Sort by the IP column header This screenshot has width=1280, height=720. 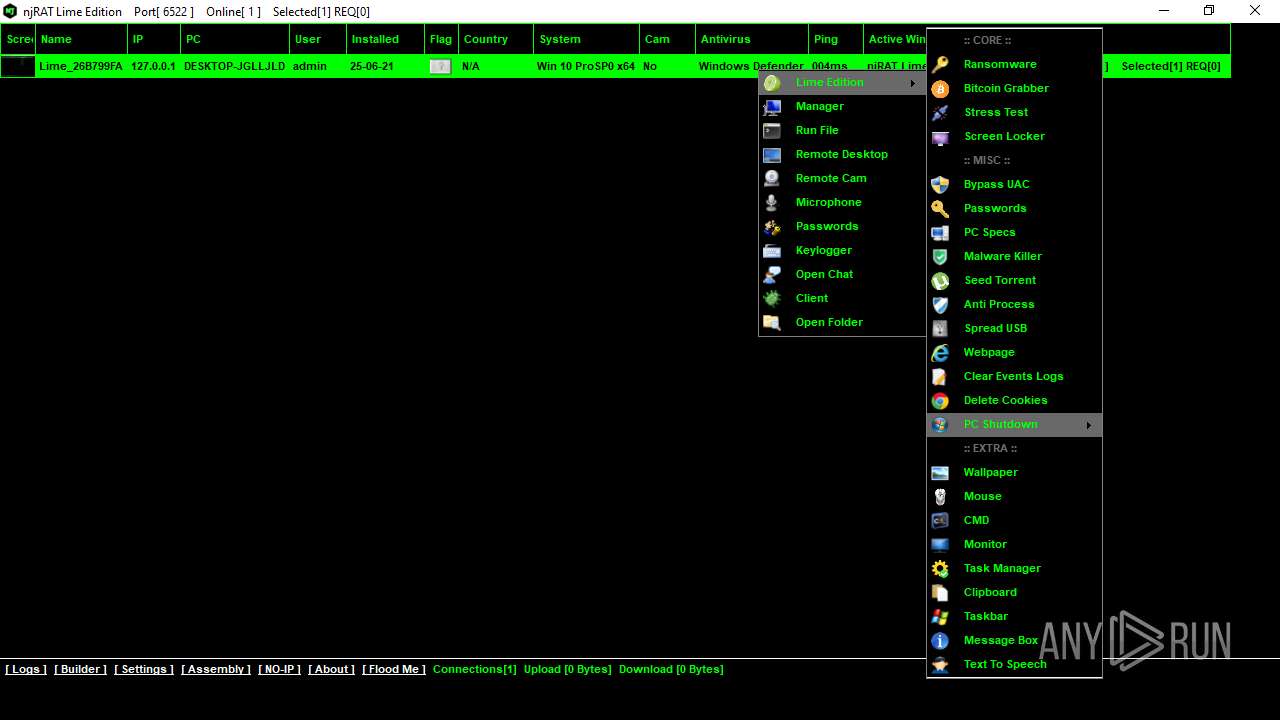tap(154, 39)
